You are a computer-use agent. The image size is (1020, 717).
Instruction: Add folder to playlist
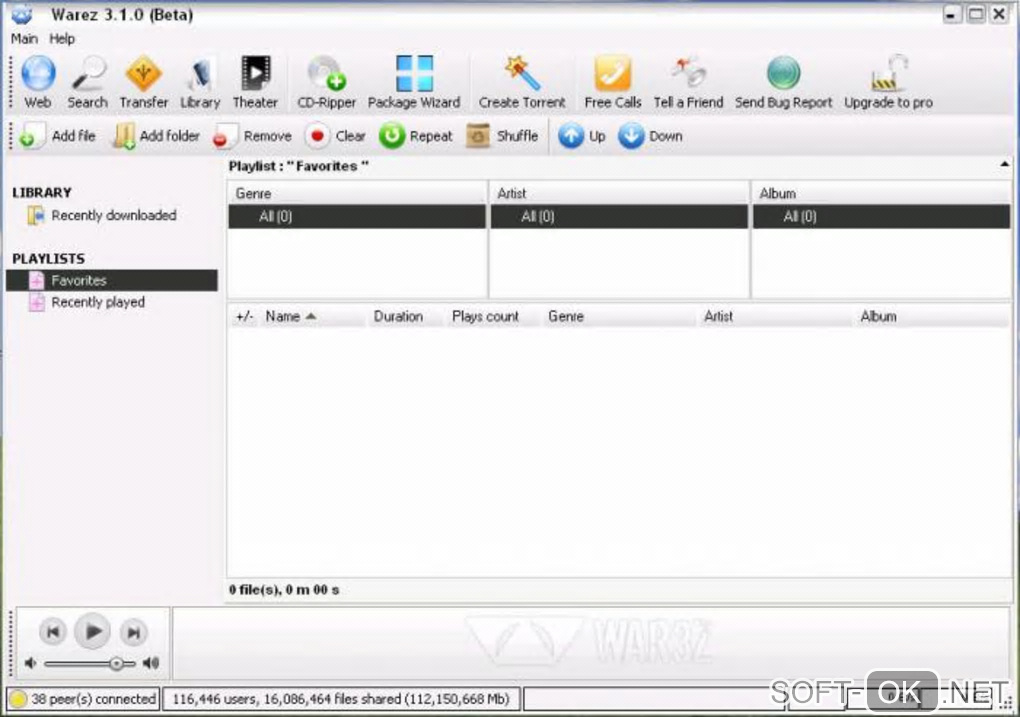click(x=156, y=136)
